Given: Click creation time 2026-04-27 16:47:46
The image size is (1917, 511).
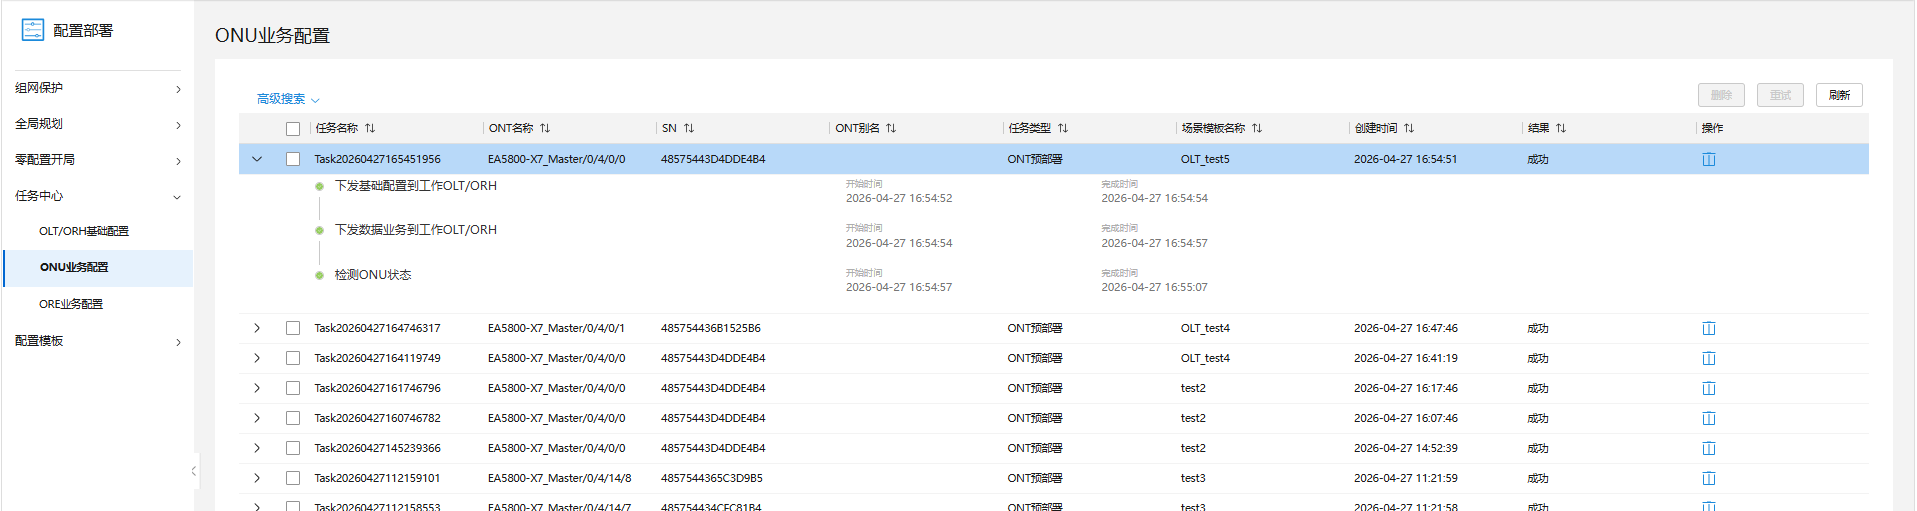Looking at the screenshot, I should tap(1405, 328).
